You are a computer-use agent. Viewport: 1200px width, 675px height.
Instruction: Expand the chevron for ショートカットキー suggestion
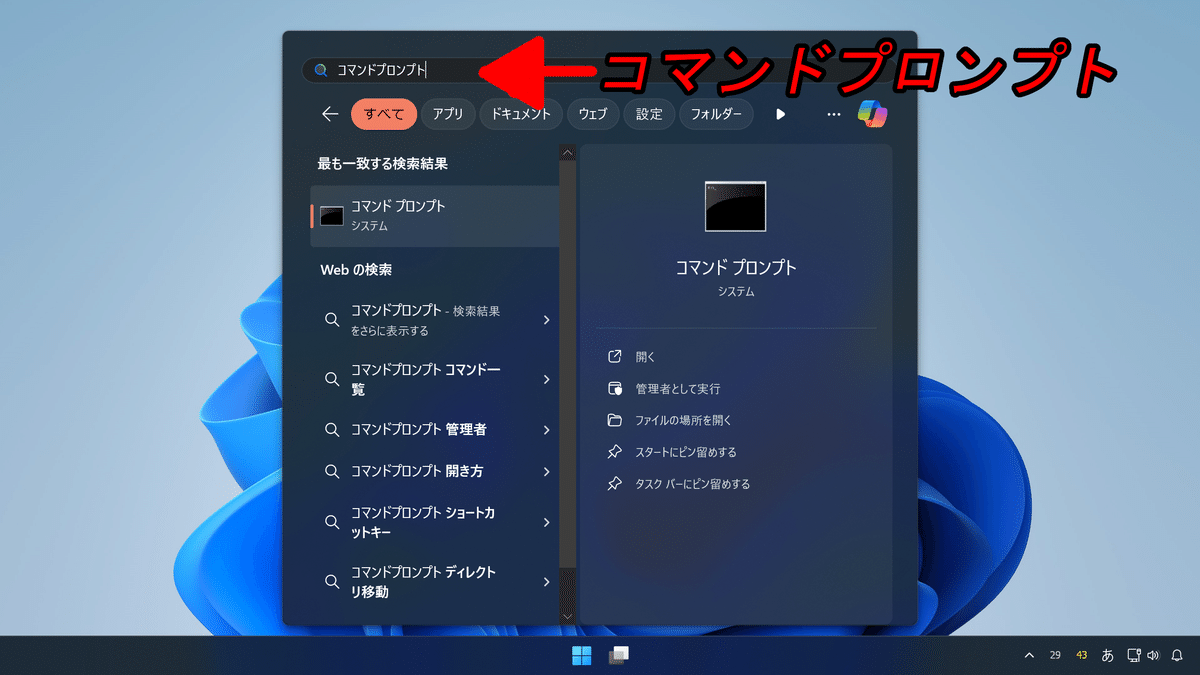(x=546, y=522)
